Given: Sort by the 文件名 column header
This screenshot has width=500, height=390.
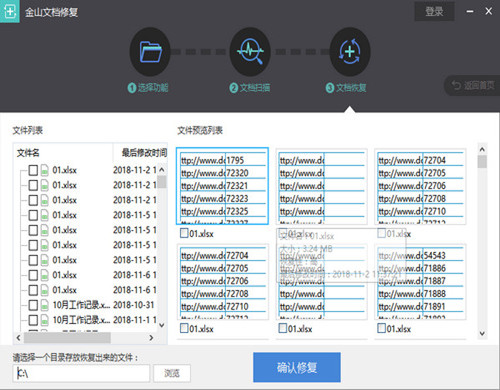Looking at the screenshot, I should 63,153.
